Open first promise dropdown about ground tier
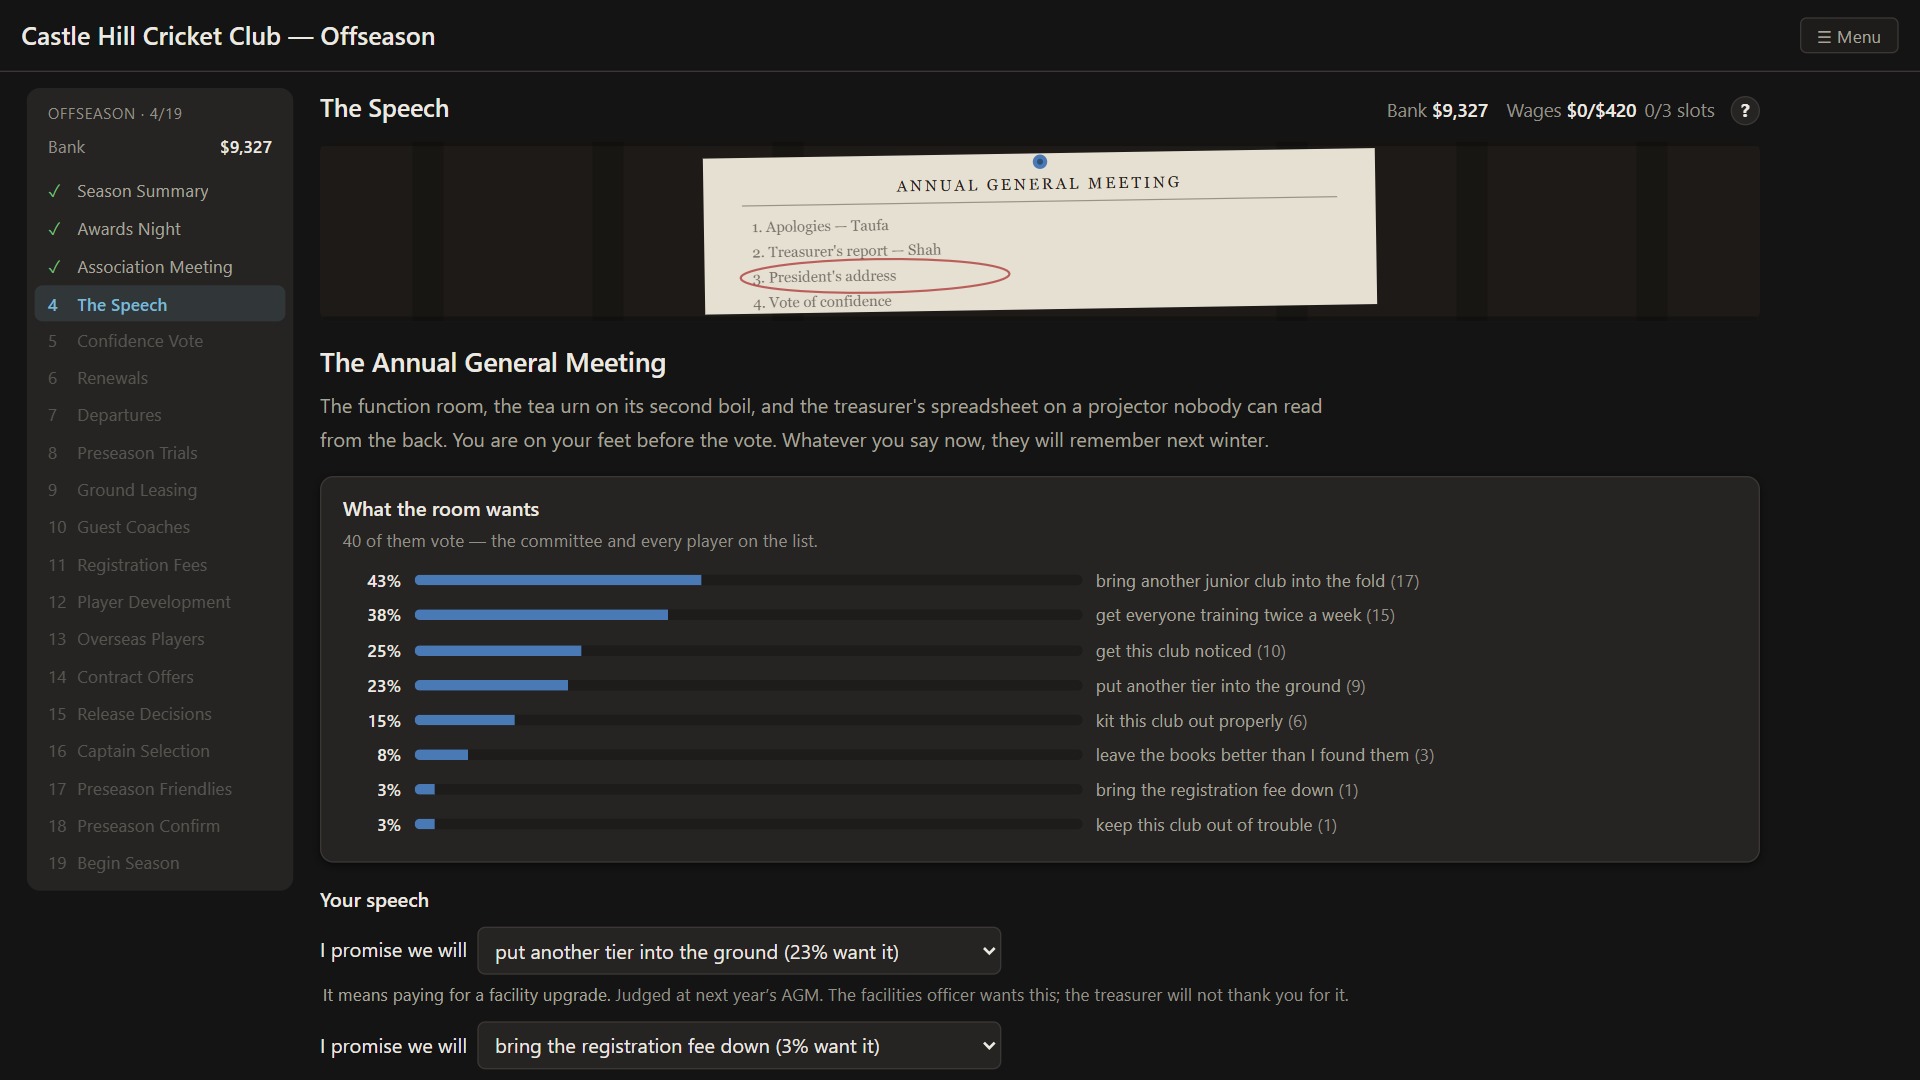Viewport: 1920px width, 1080px height. 739,951
